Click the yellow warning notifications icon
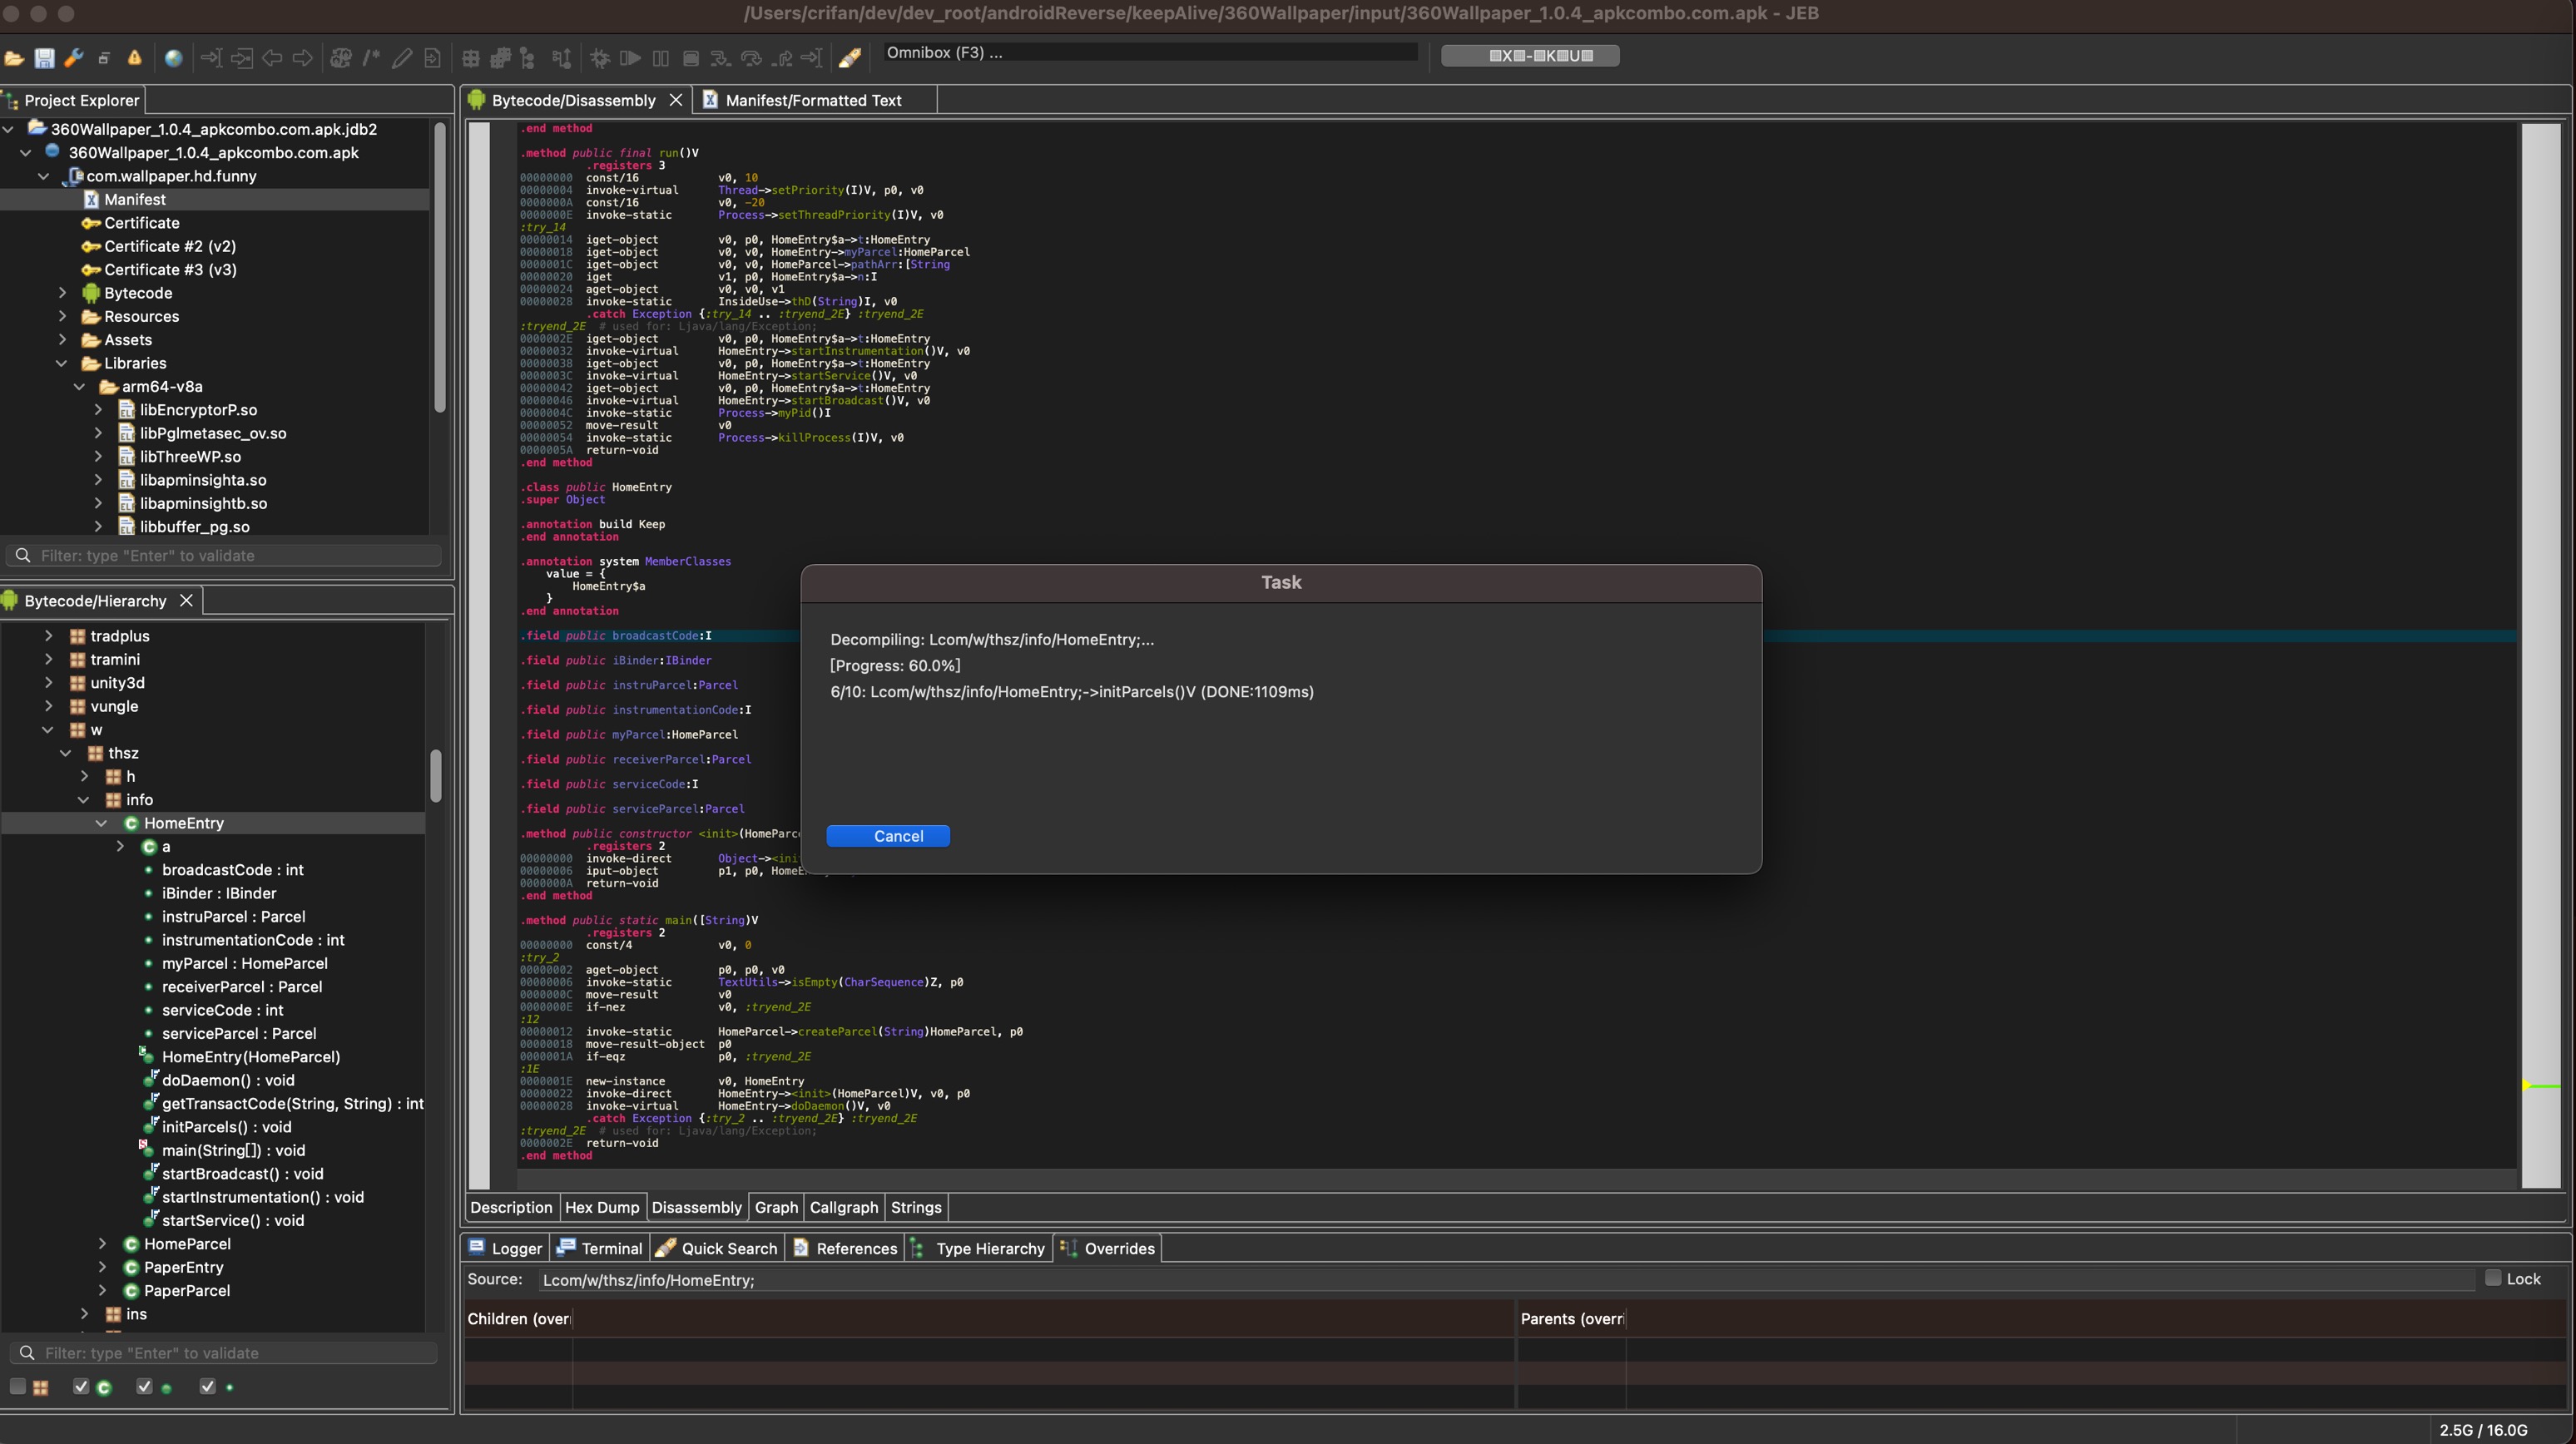 134,58
